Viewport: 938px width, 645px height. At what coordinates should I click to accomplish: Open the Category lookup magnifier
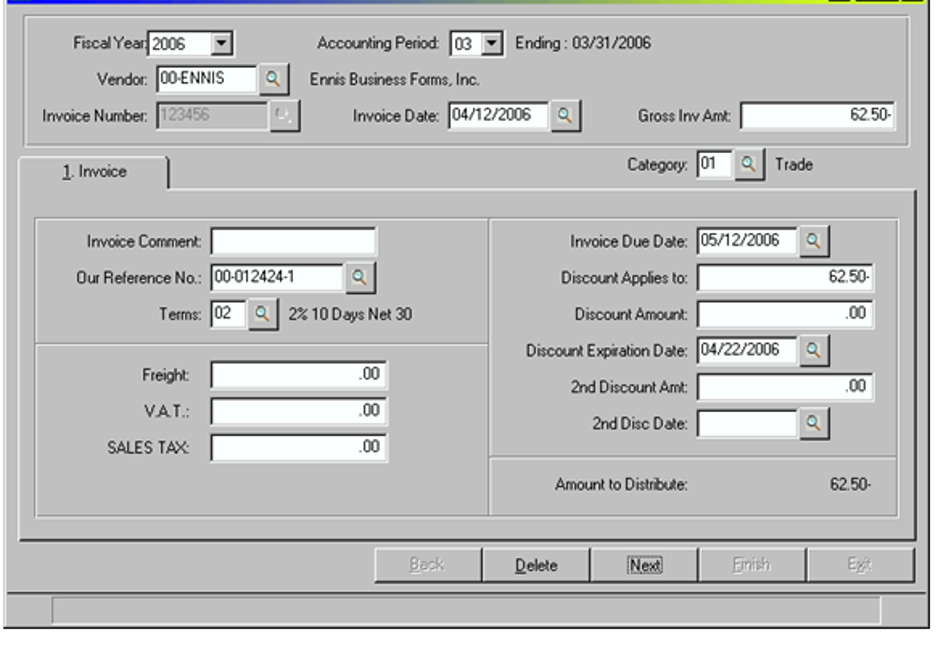(x=749, y=165)
